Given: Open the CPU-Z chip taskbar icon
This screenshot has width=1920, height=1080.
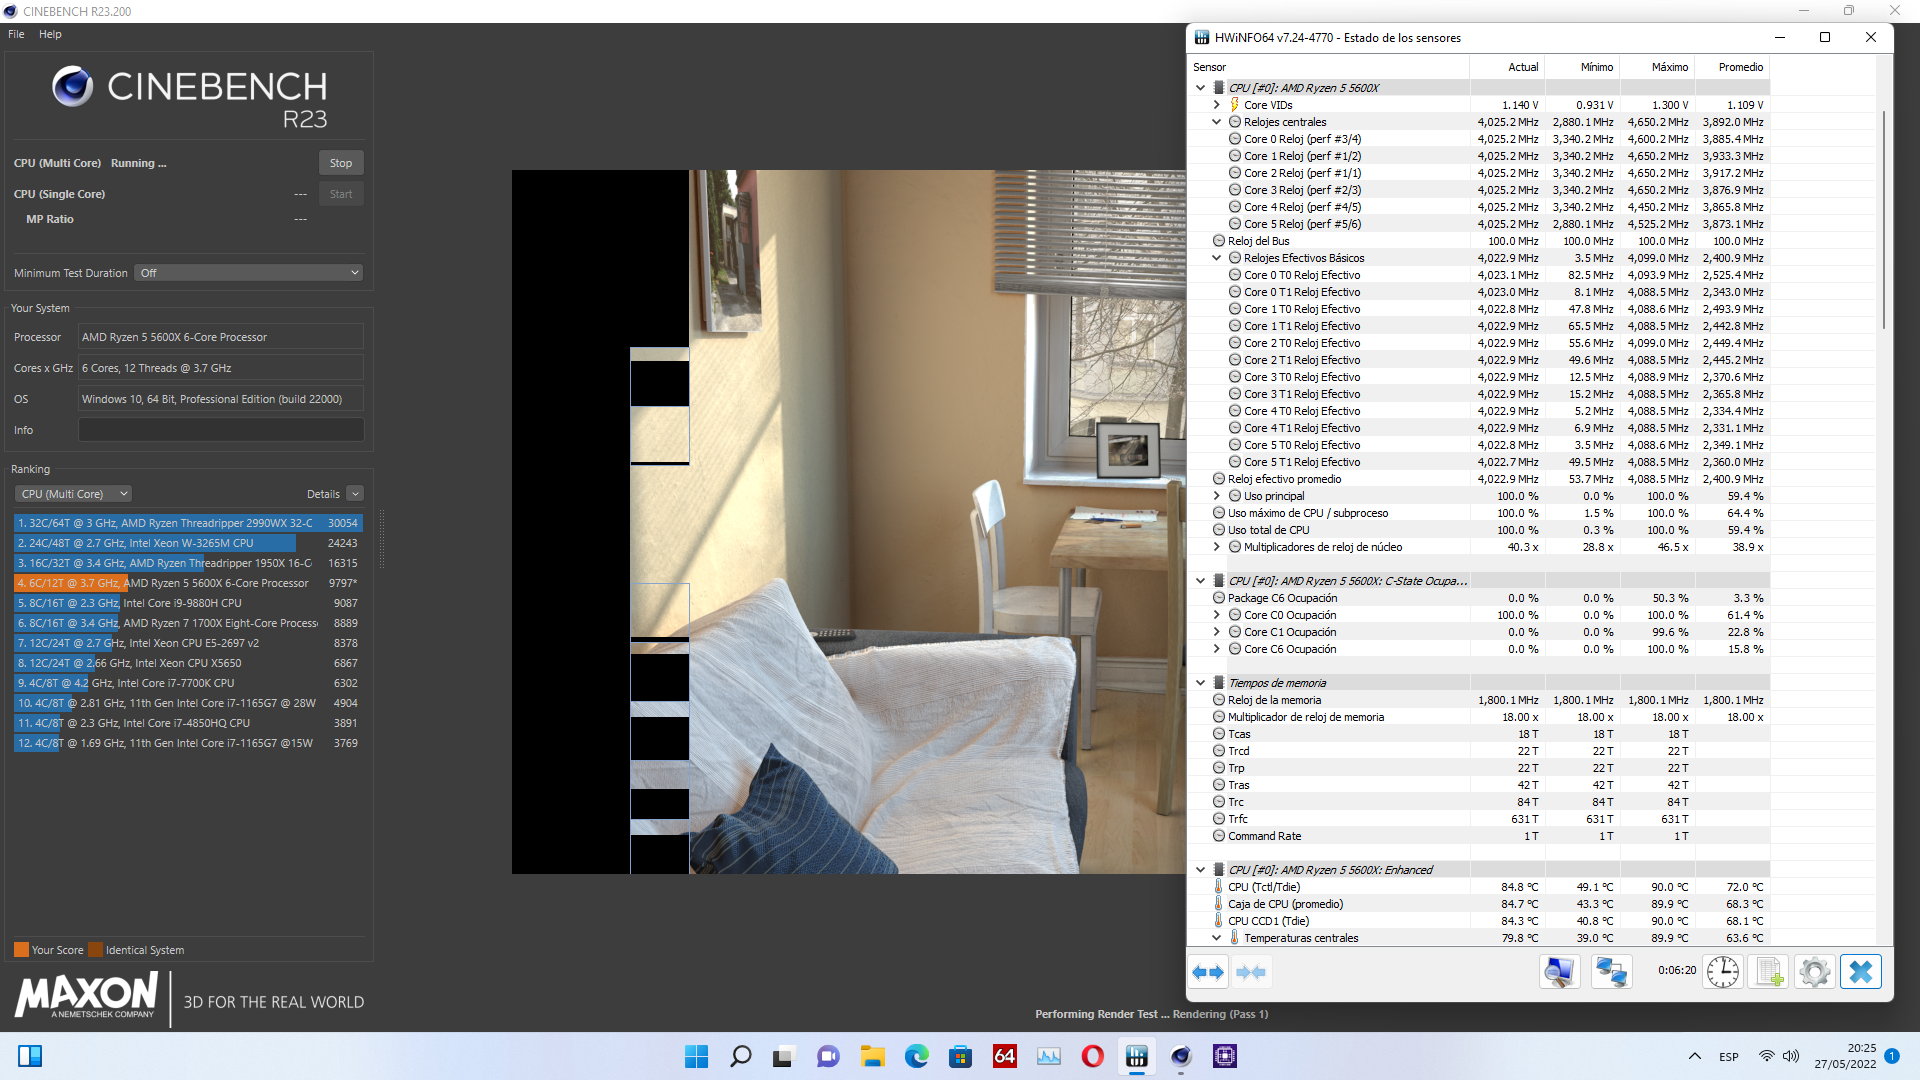Looking at the screenshot, I should coord(1224,1056).
